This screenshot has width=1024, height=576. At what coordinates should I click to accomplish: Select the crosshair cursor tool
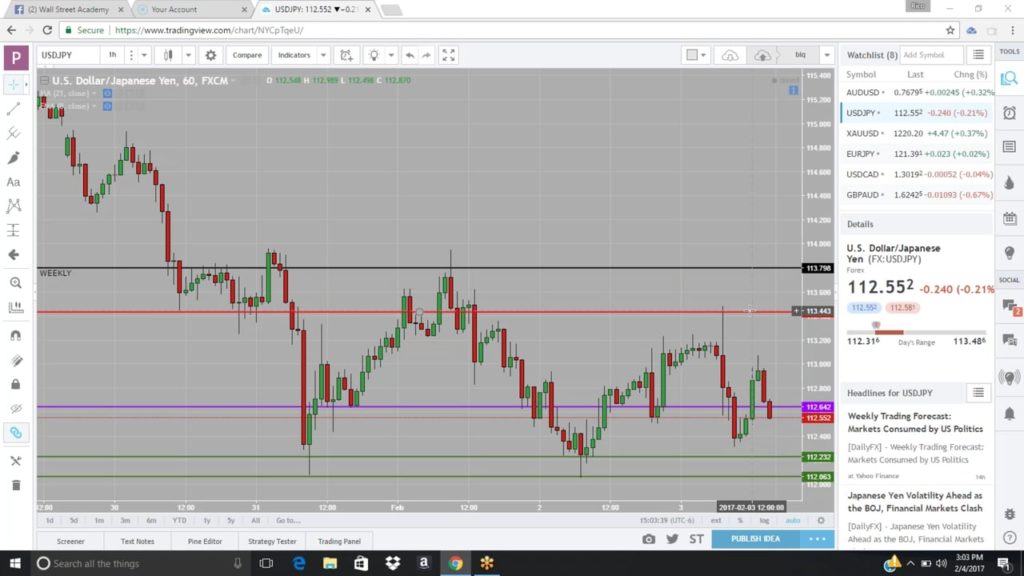click(13, 84)
